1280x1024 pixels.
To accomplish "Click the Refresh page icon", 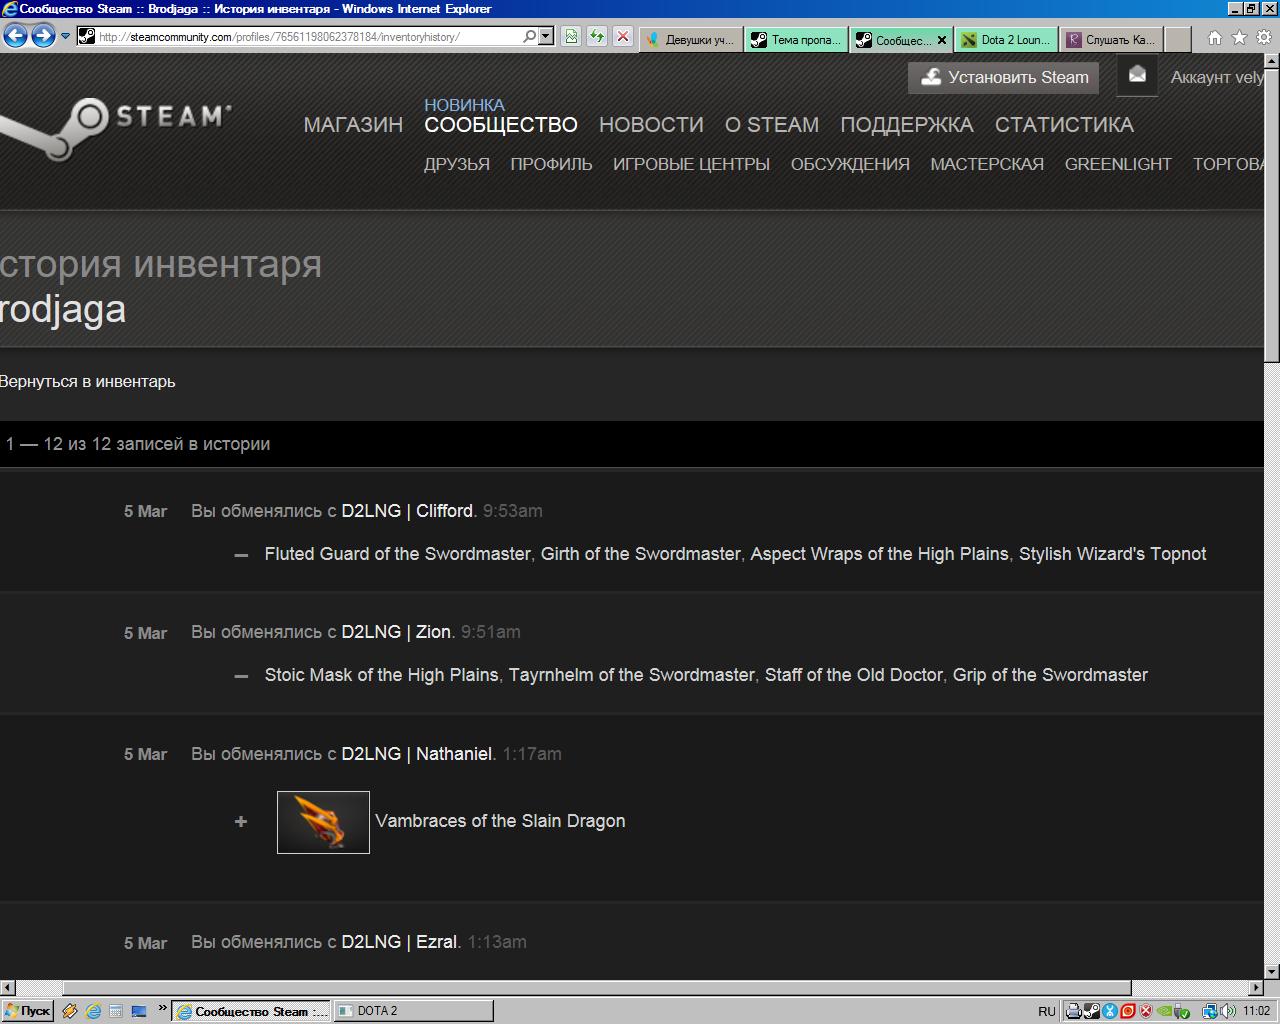I will [x=597, y=36].
